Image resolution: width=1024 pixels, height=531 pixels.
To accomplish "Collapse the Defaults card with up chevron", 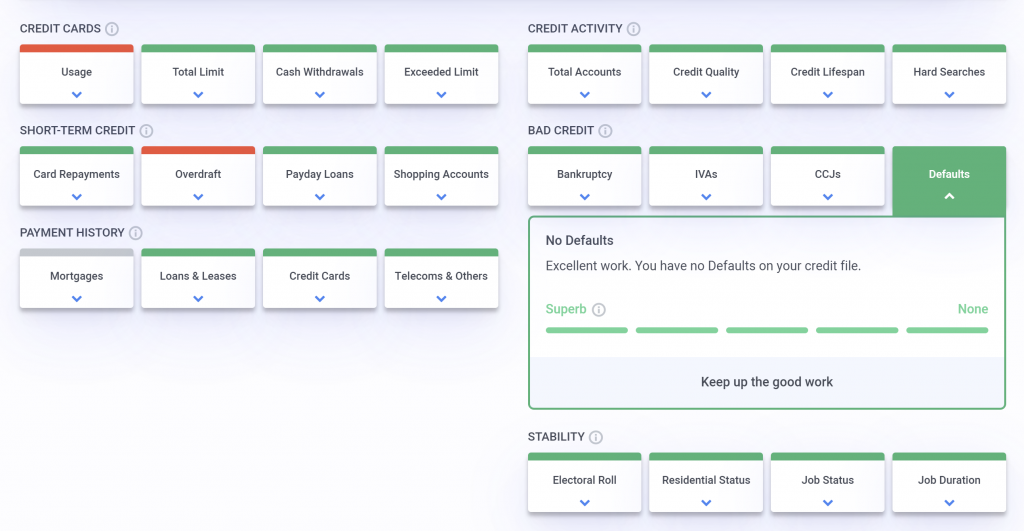I will point(948,196).
